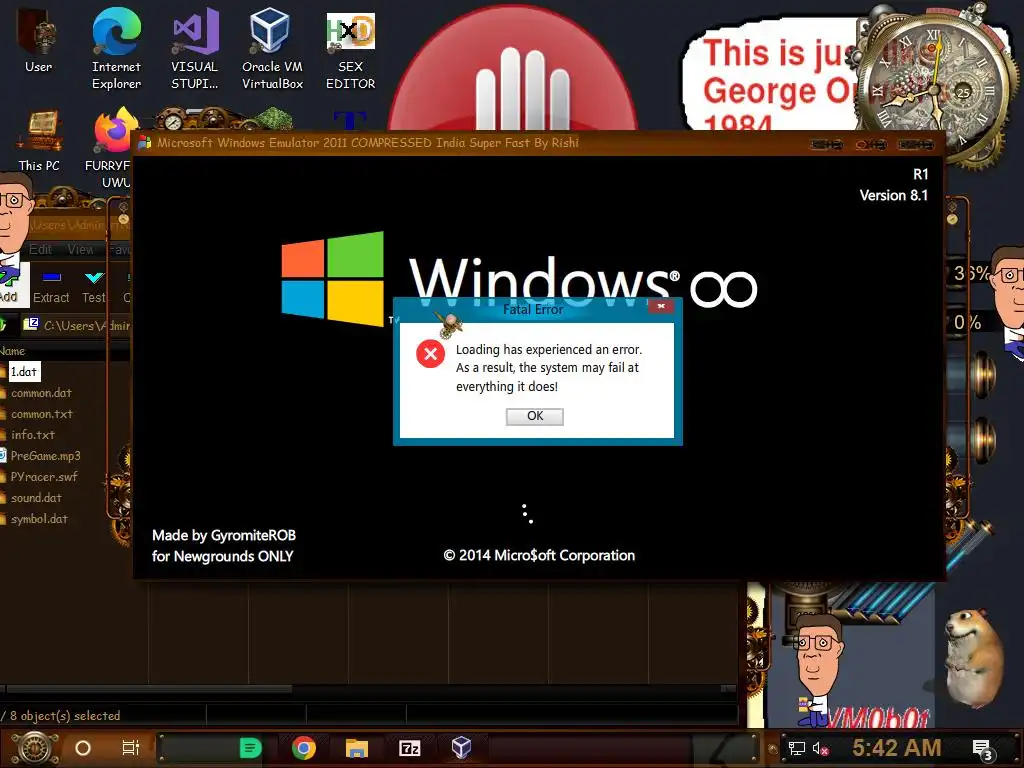Open the VISUAL STUPI... desktop icon

(195, 48)
